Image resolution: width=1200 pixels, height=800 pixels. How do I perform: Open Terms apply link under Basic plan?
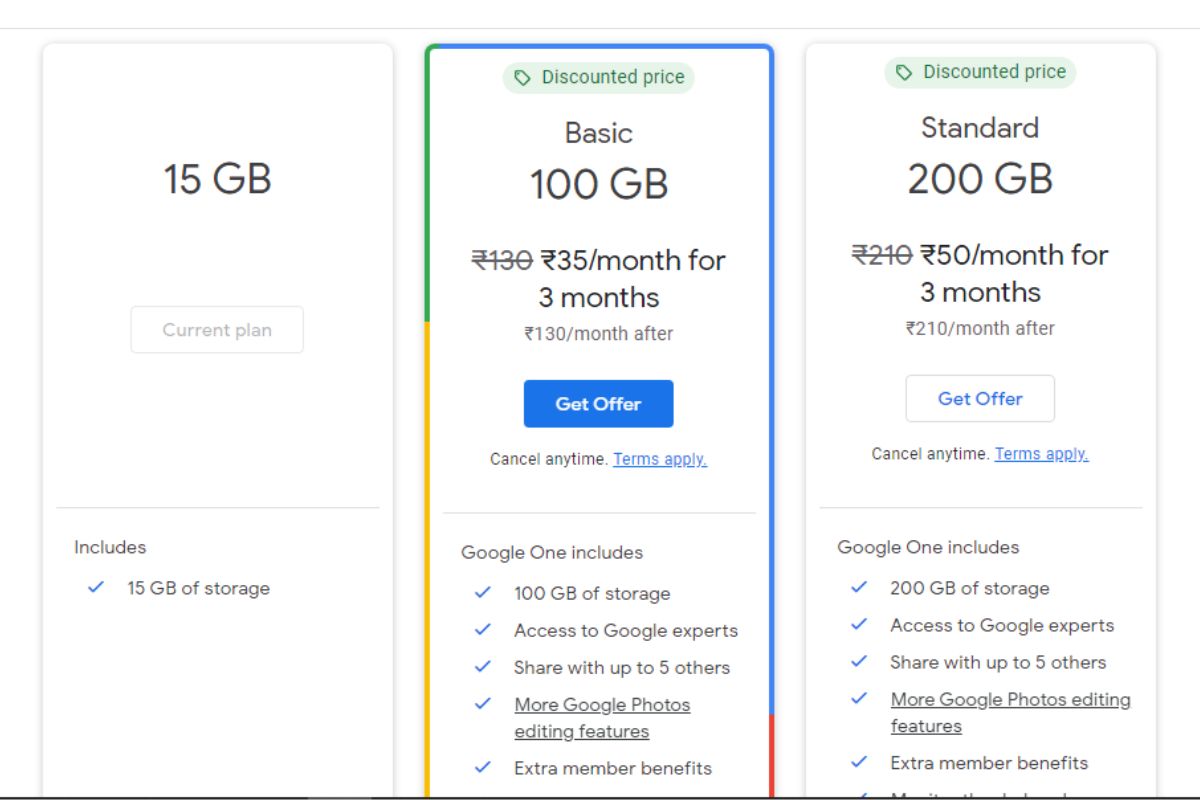[x=661, y=459]
